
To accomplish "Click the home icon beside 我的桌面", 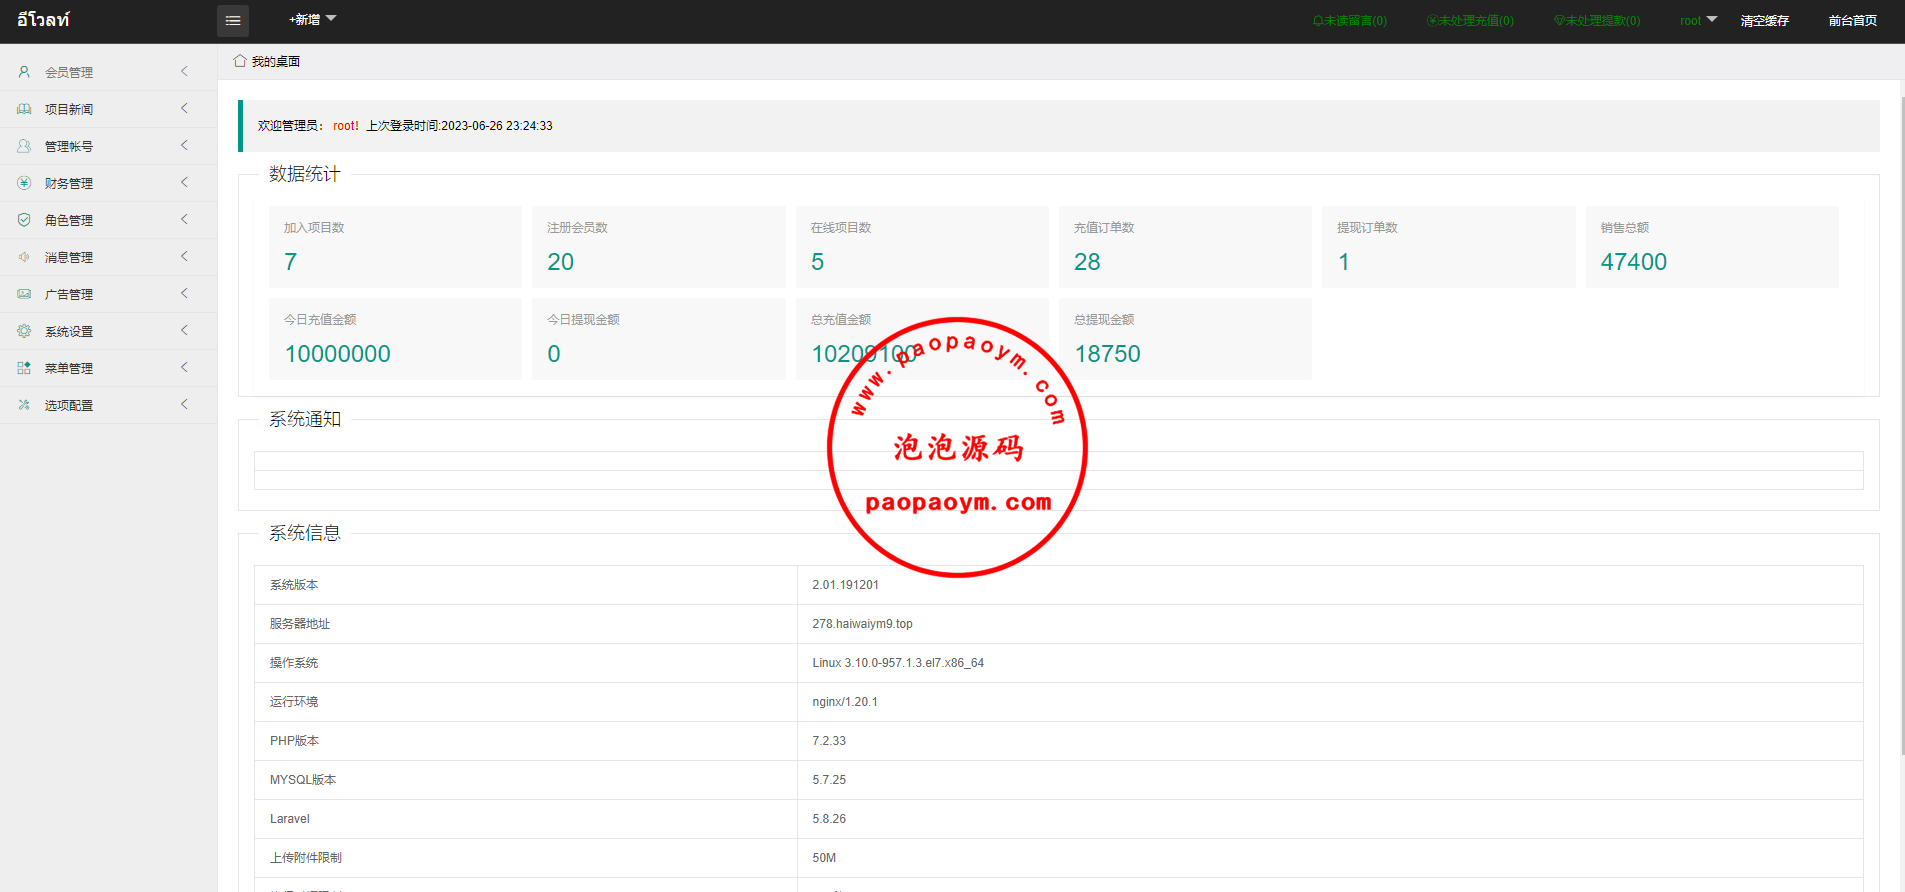I will click(x=240, y=61).
